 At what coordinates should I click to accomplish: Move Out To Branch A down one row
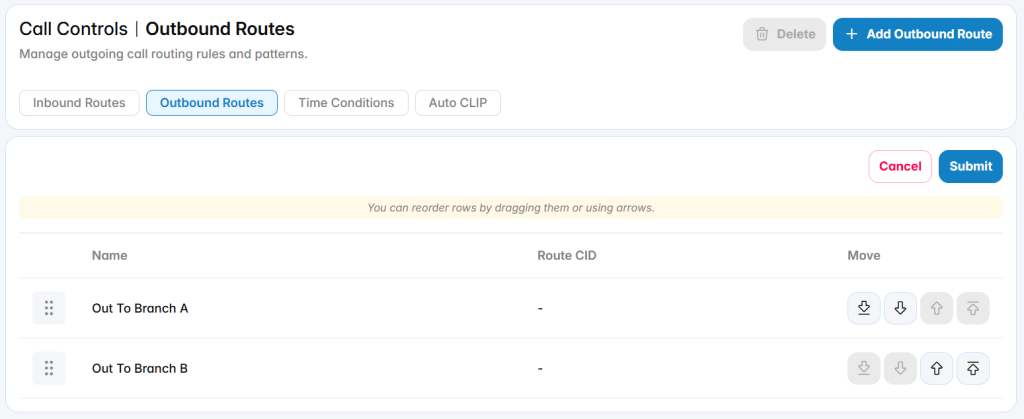901,308
